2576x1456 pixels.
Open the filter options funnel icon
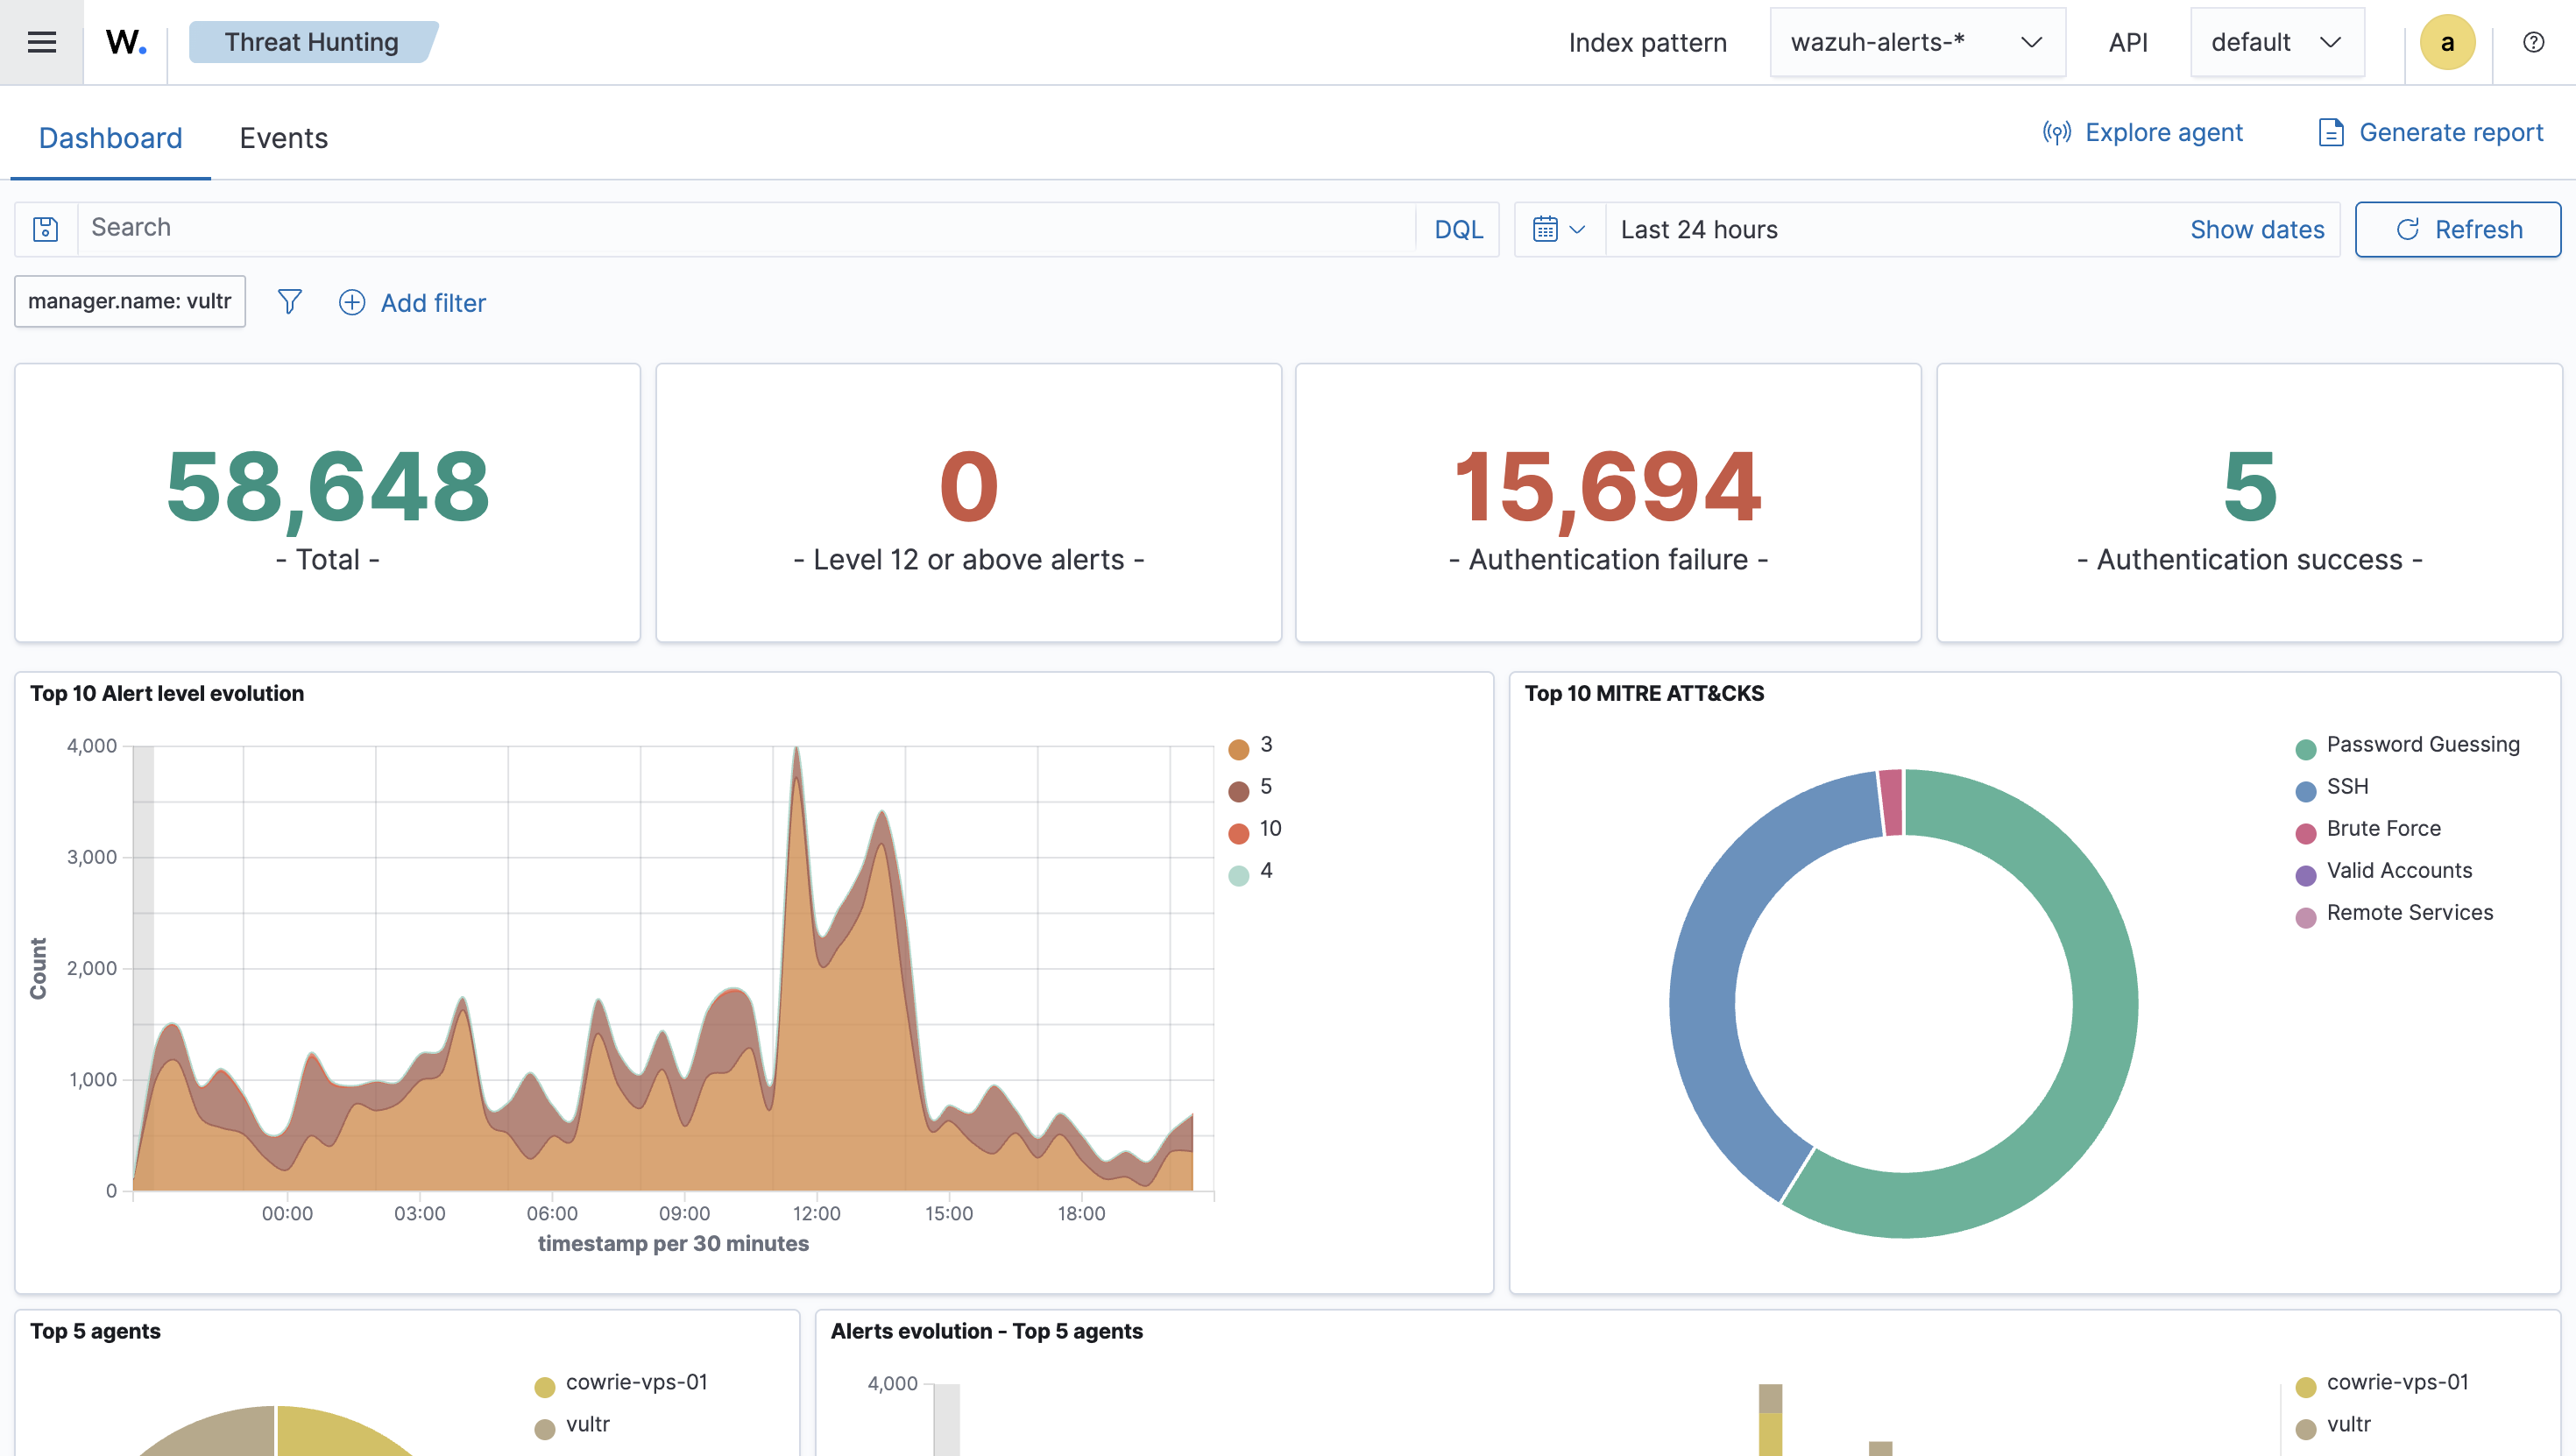tap(289, 302)
